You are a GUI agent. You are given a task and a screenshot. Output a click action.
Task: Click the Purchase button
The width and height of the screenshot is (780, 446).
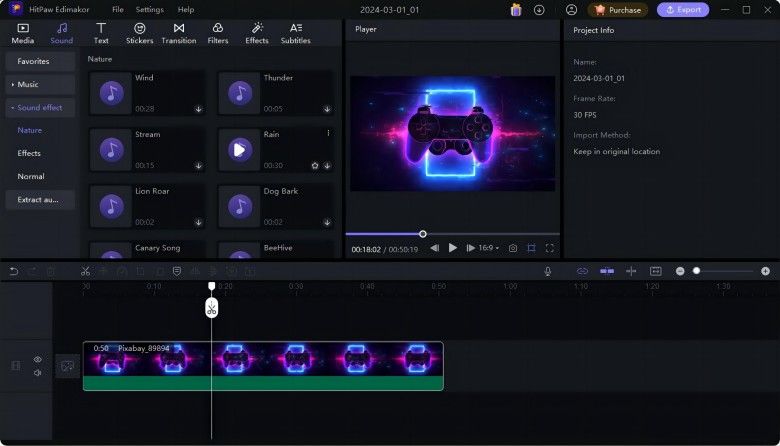[x=618, y=9]
